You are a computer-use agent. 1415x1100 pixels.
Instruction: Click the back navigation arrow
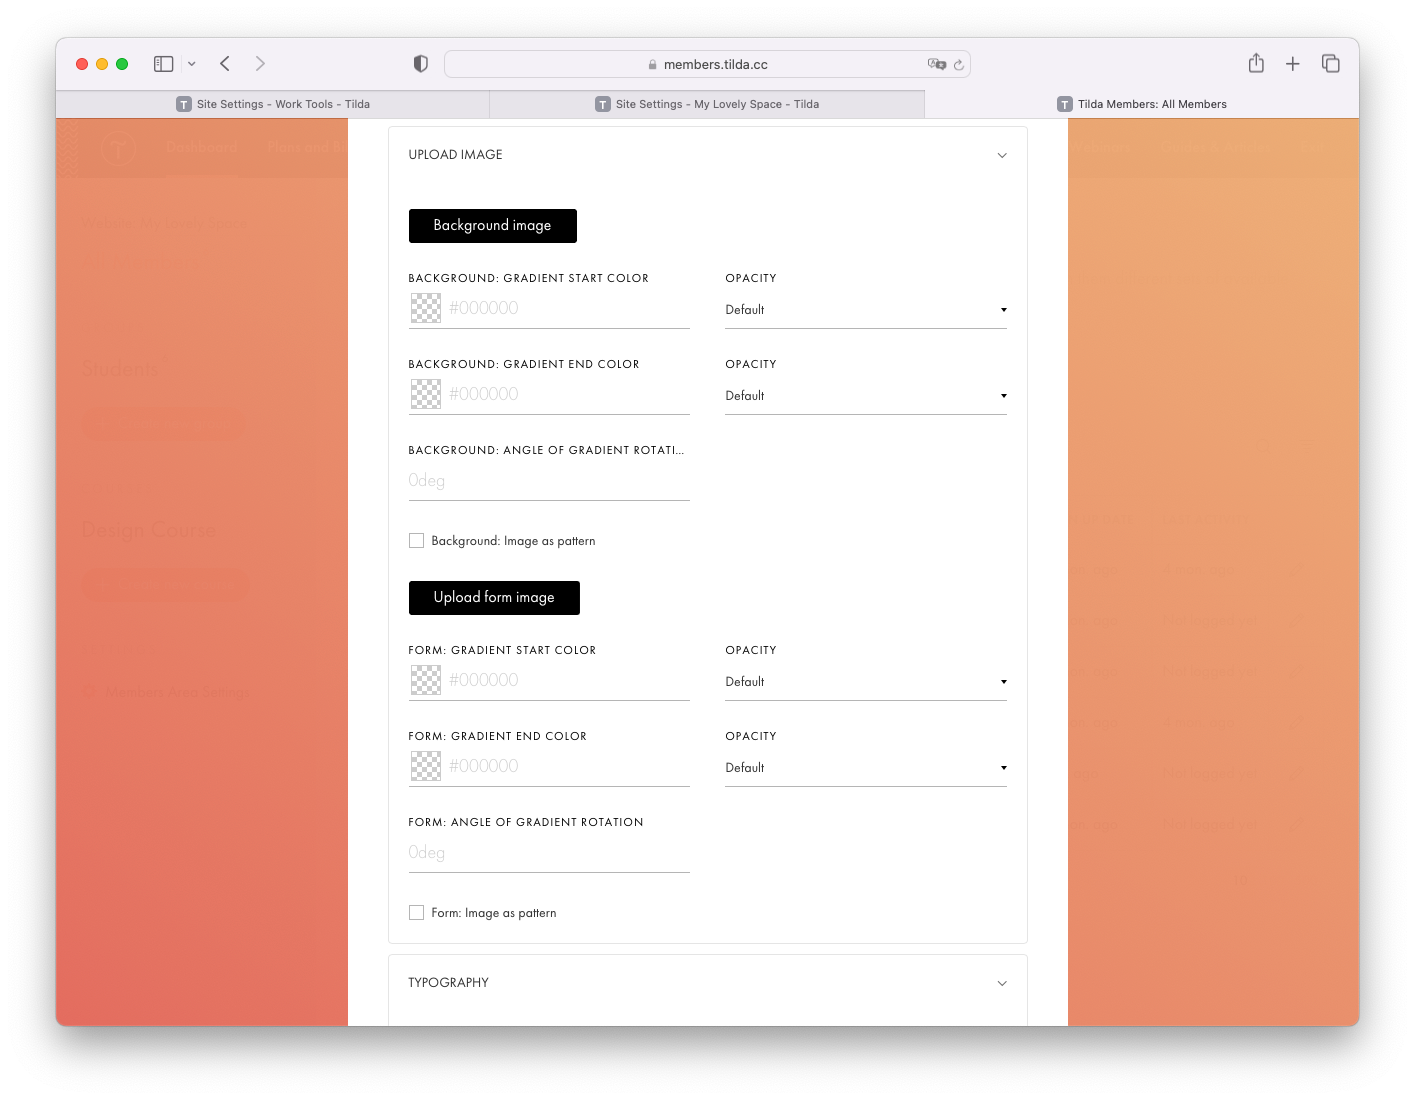(224, 63)
